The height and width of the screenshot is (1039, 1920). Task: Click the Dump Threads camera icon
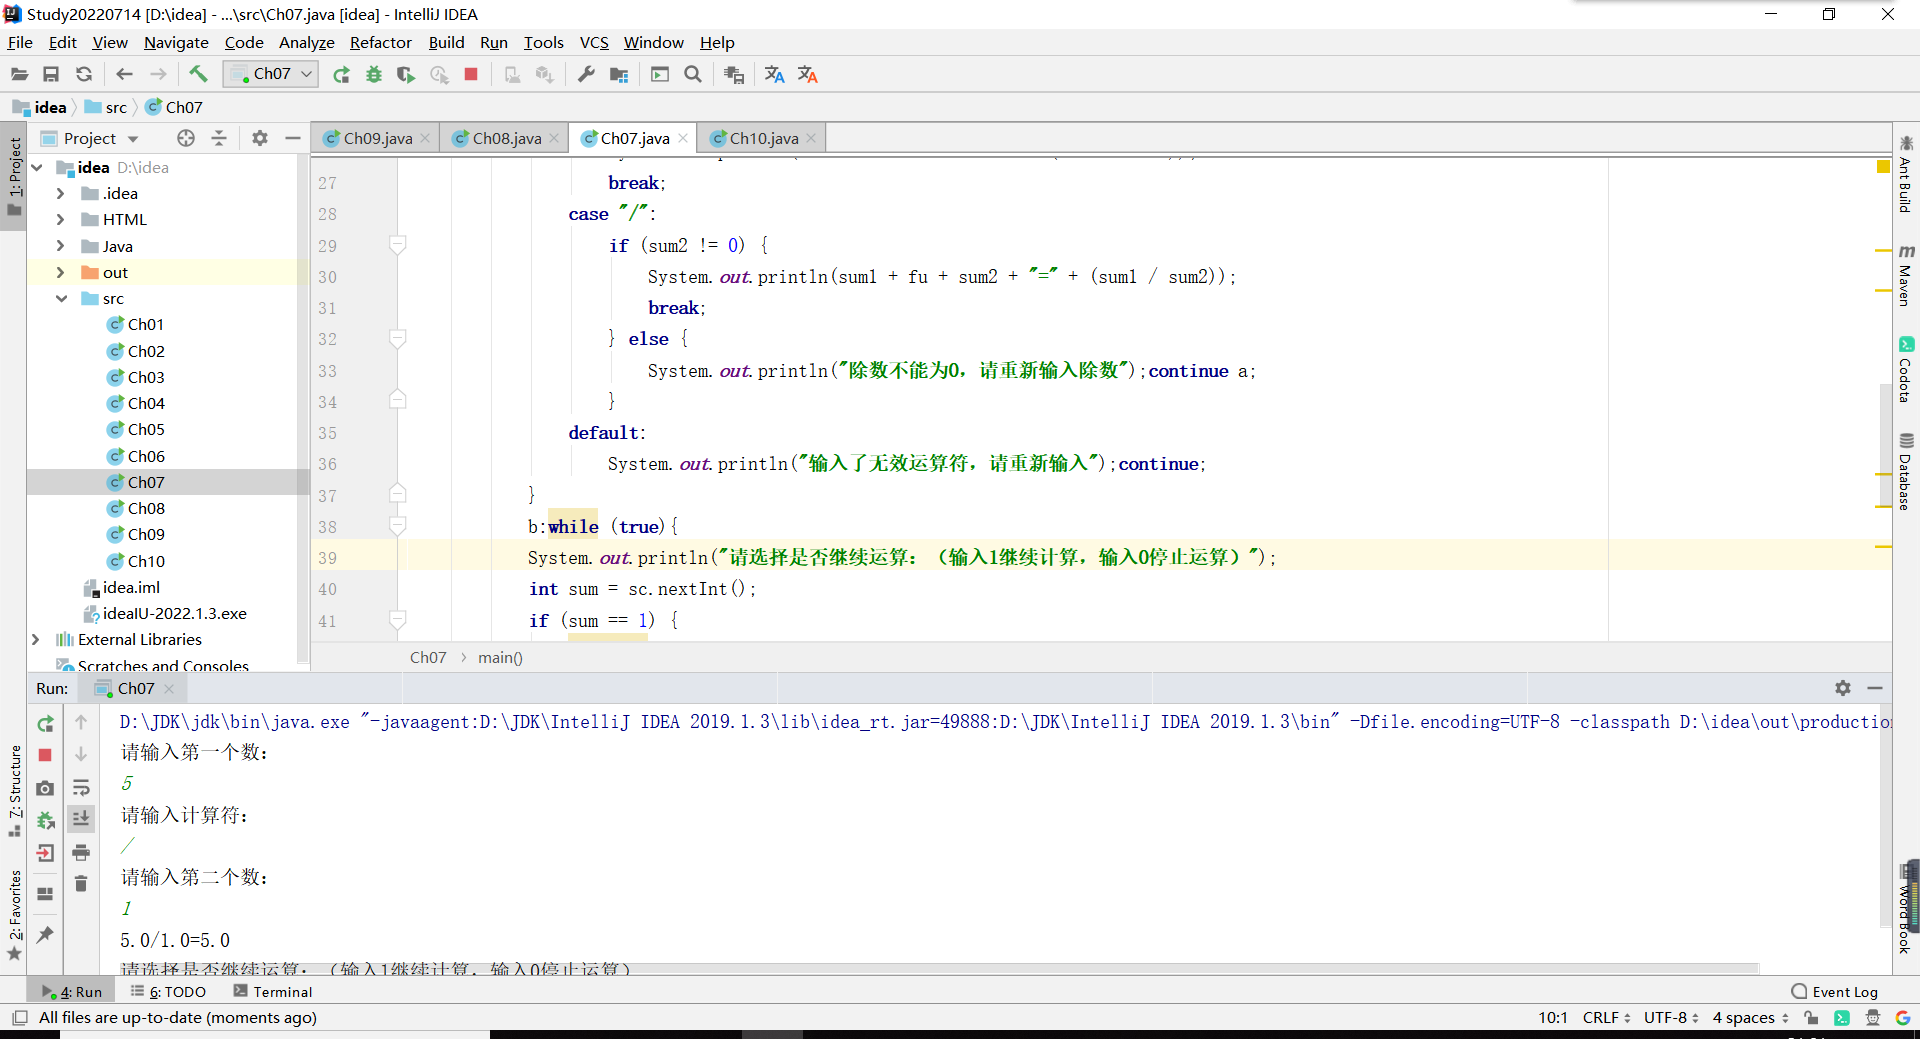(x=45, y=789)
